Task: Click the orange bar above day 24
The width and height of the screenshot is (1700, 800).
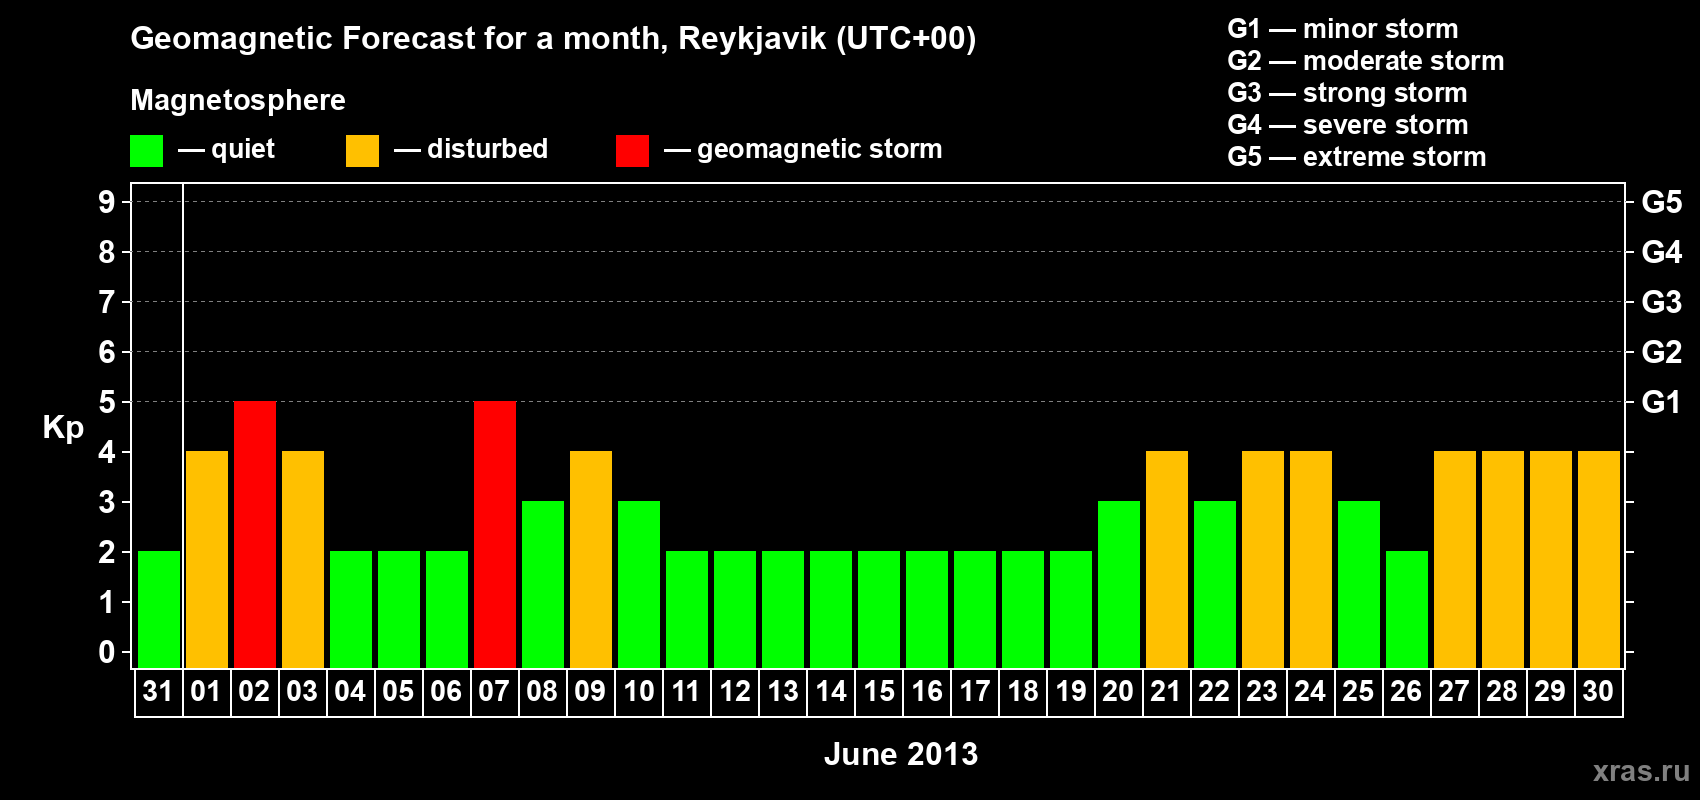Action: (x=1311, y=560)
